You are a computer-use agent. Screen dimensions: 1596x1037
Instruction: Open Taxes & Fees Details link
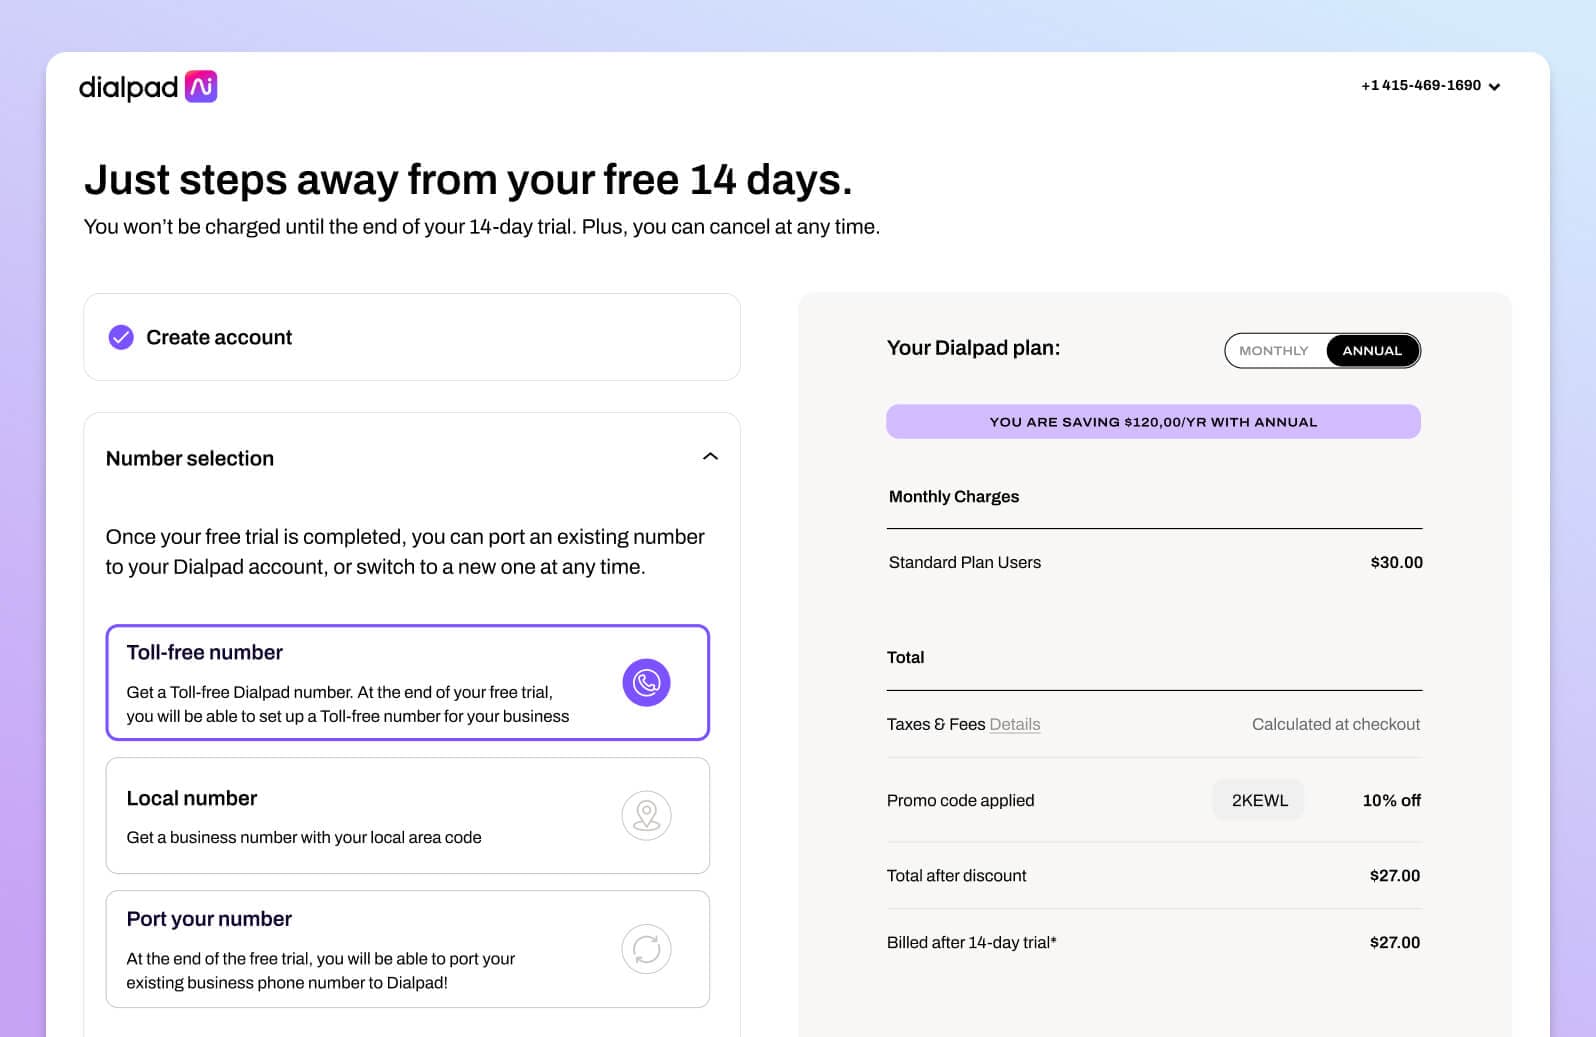pyautogui.click(x=1014, y=724)
